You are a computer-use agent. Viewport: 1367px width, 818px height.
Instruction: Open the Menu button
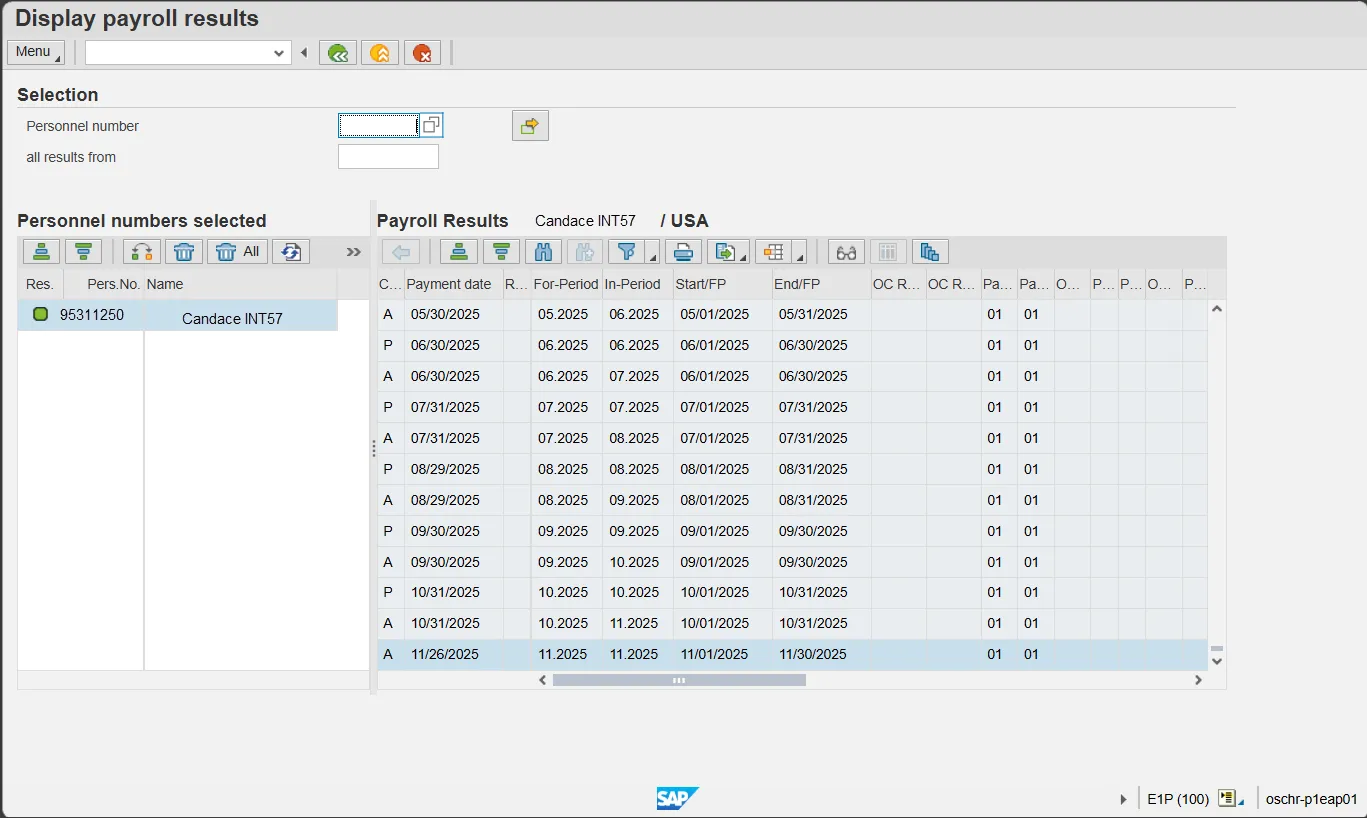(35, 52)
